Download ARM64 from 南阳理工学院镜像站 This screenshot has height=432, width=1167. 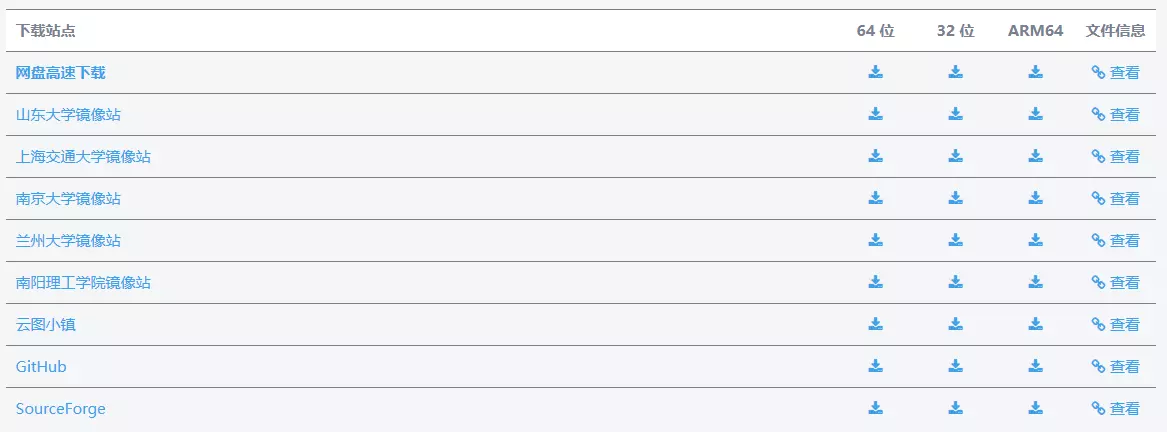pyautogui.click(x=1035, y=282)
